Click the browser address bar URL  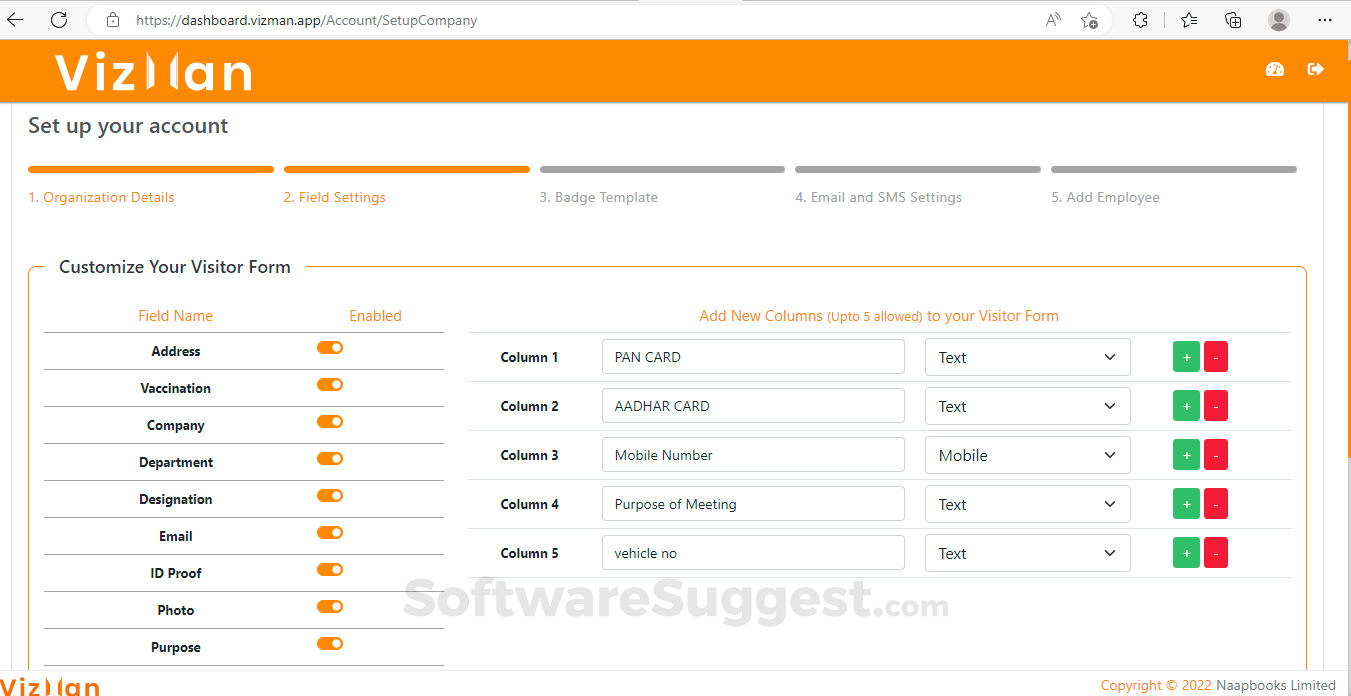306,20
